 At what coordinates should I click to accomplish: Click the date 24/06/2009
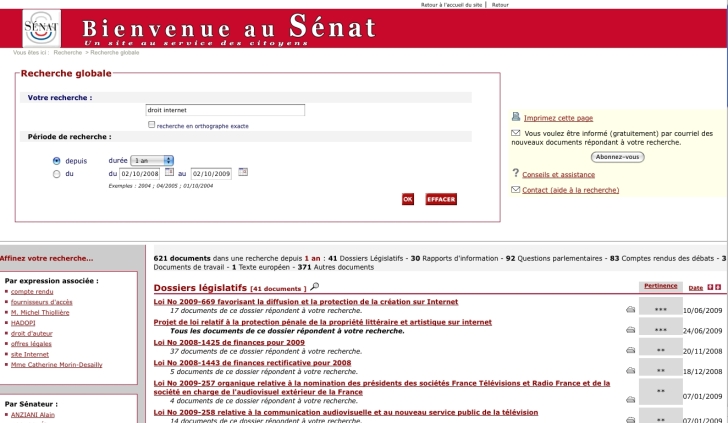tap(702, 331)
